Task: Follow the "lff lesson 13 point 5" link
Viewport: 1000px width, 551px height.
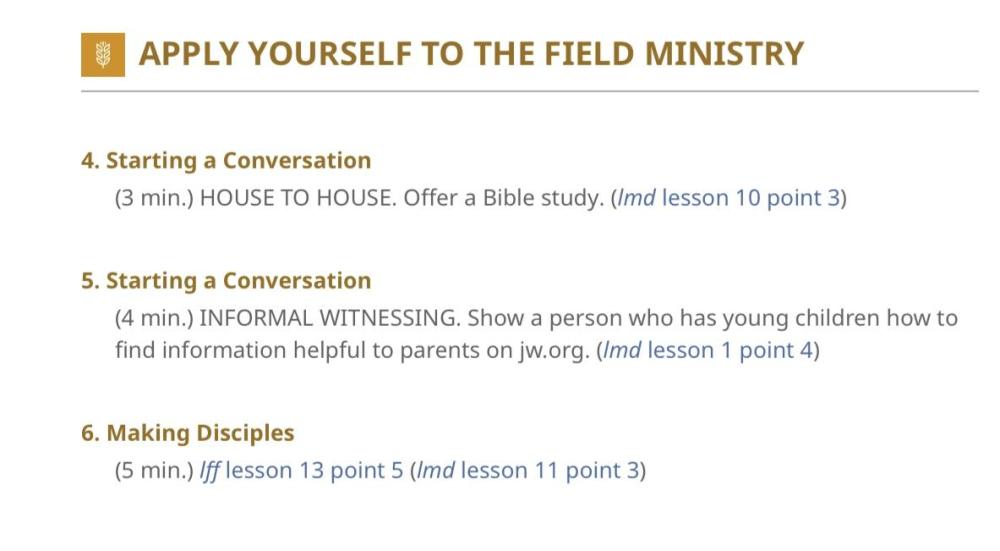Action: coord(301,470)
